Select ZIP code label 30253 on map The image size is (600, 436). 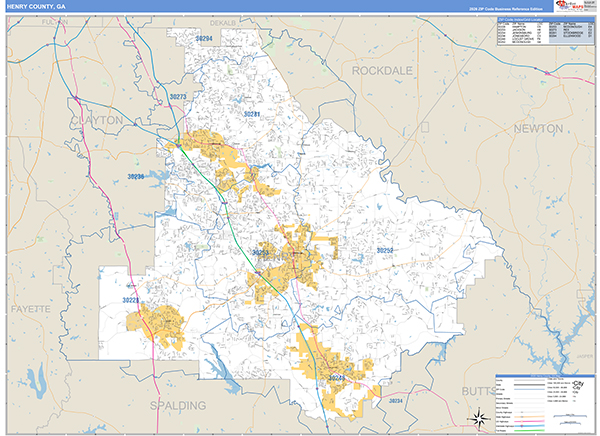260,252
